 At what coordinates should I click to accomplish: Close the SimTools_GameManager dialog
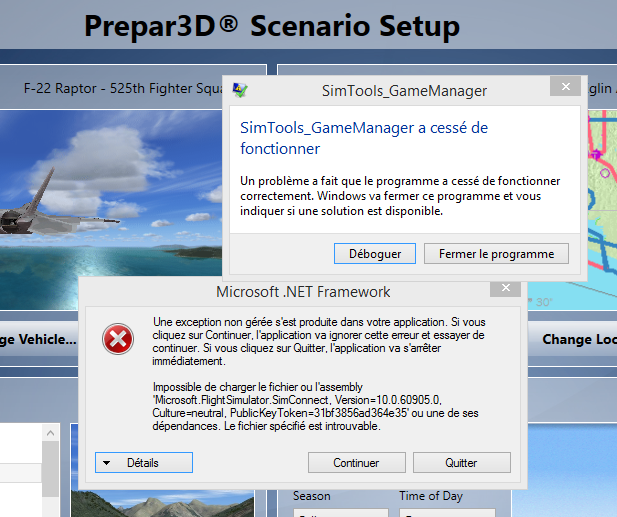coord(565,86)
